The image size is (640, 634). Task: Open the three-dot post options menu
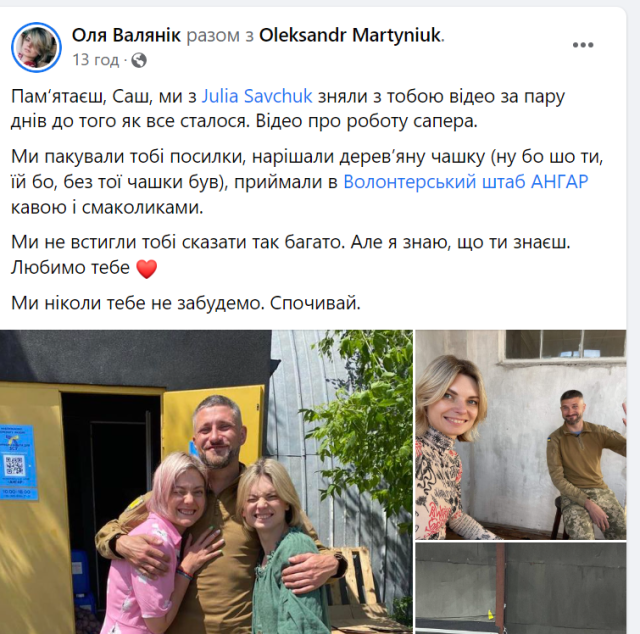tap(582, 45)
